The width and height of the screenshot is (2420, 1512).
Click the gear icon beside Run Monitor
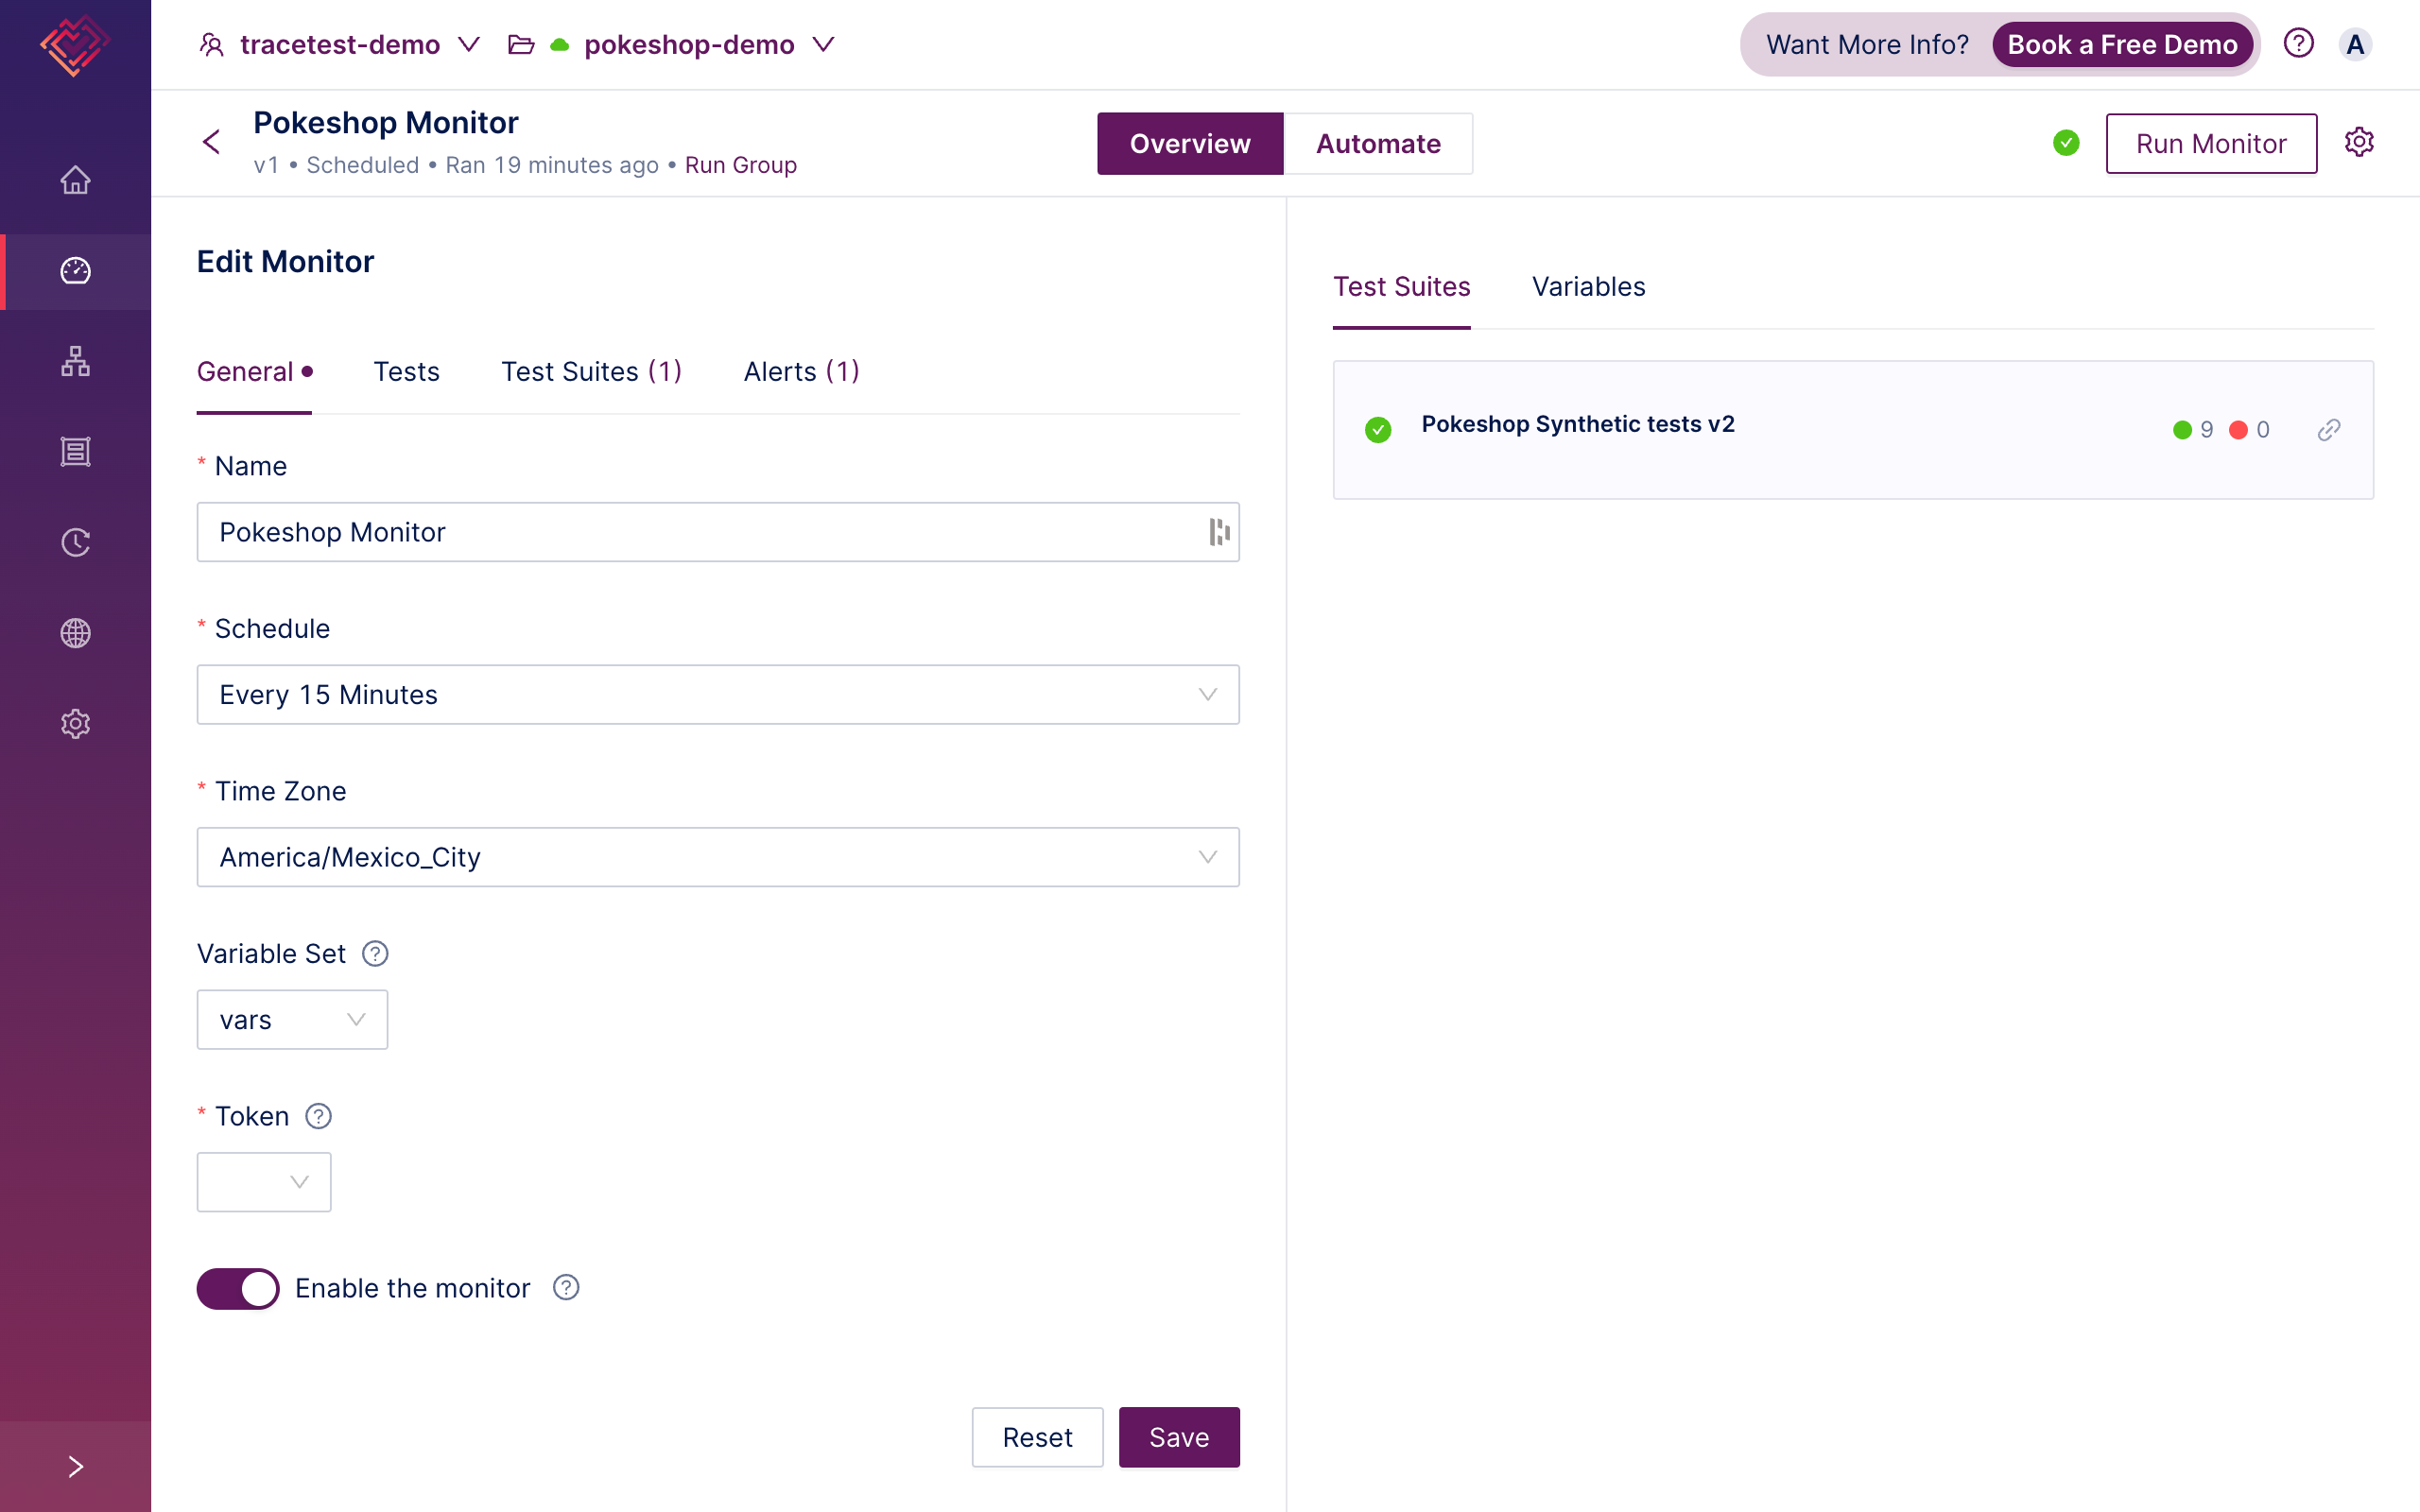click(2358, 142)
